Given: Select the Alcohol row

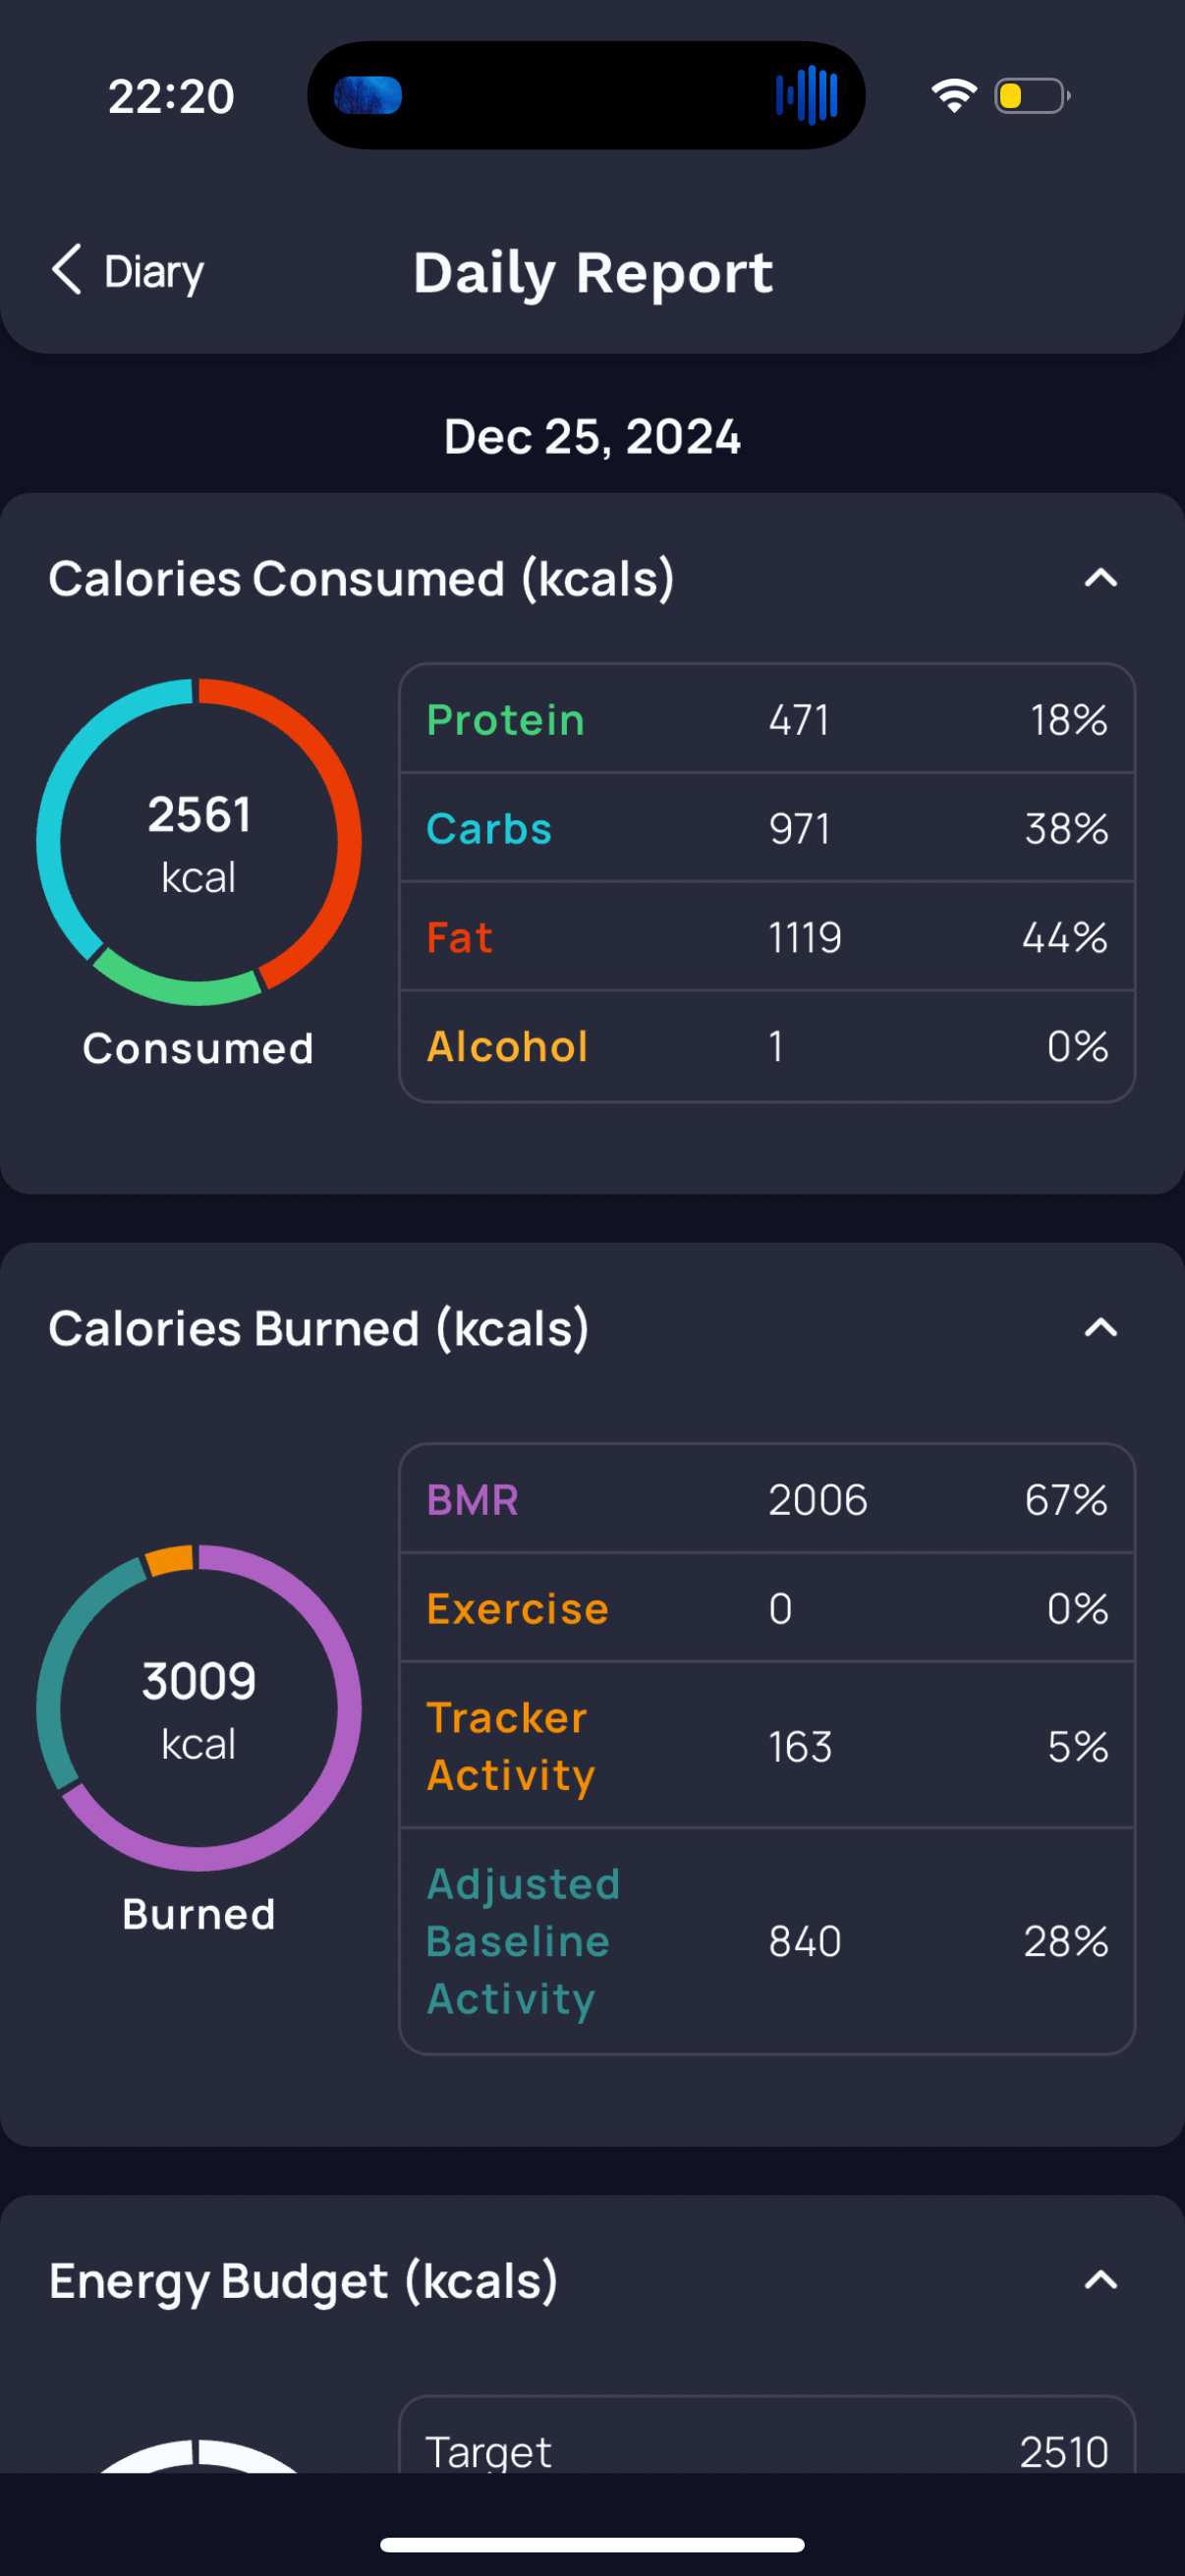Looking at the screenshot, I should (767, 1046).
